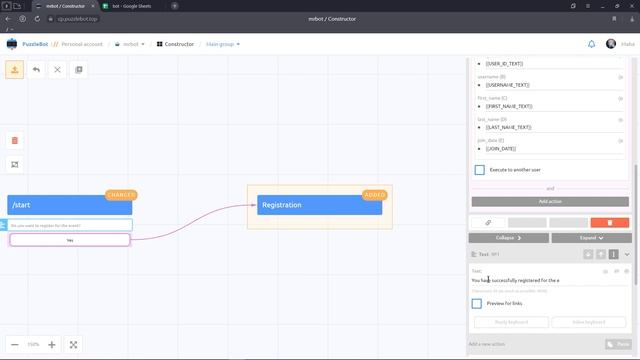Go back with the browser back arrow

(x=8, y=19)
